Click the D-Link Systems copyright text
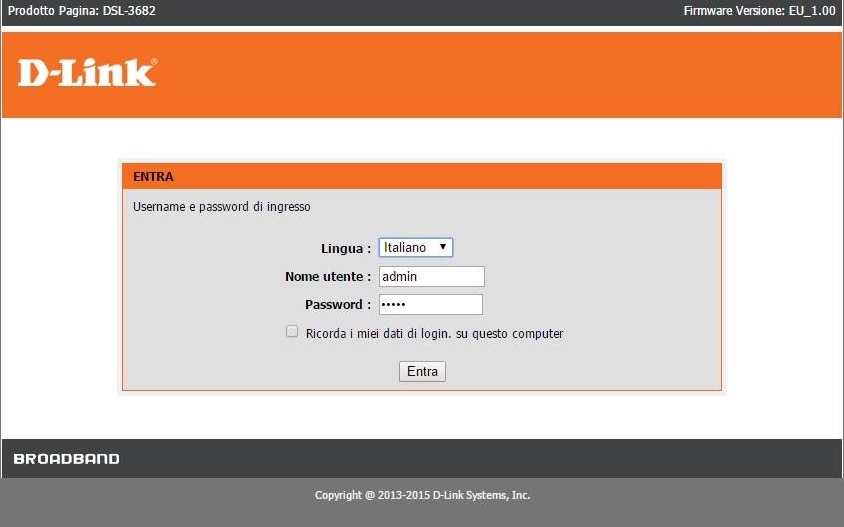 pos(422,495)
